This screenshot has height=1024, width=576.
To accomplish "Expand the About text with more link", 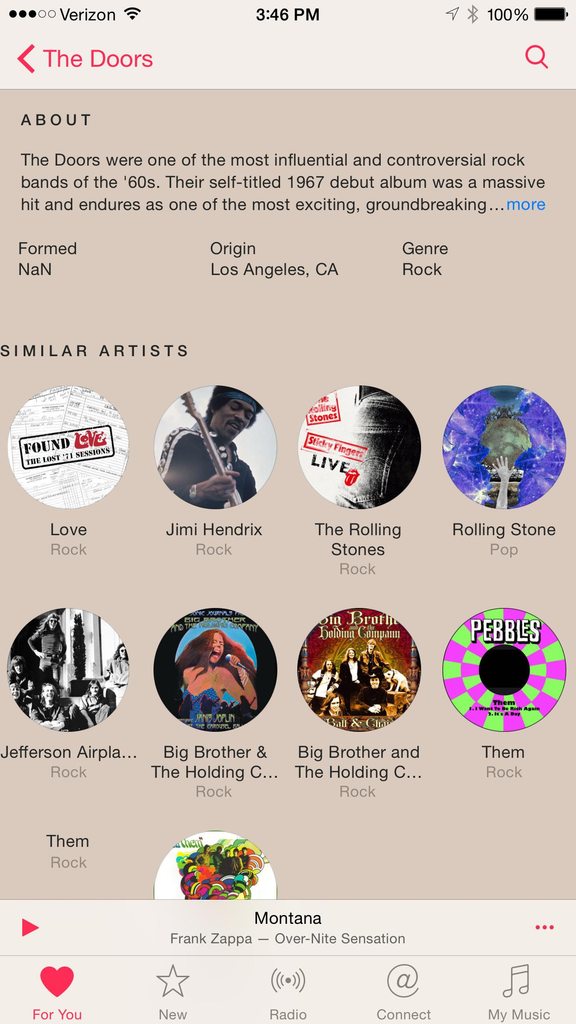I will click(x=526, y=204).
